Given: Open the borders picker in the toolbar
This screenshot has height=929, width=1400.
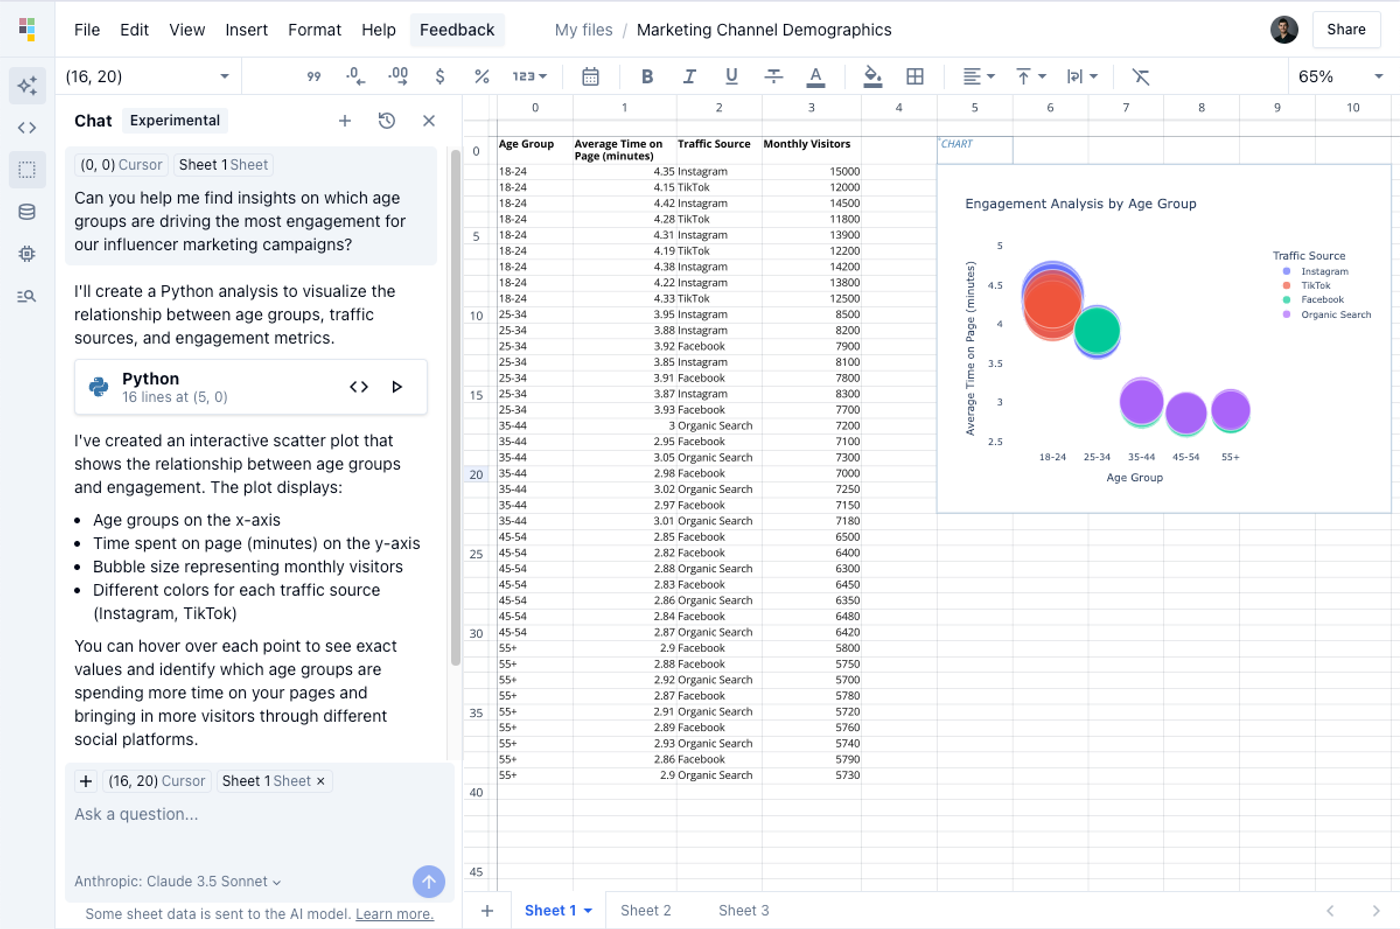Looking at the screenshot, I should point(915,75).
